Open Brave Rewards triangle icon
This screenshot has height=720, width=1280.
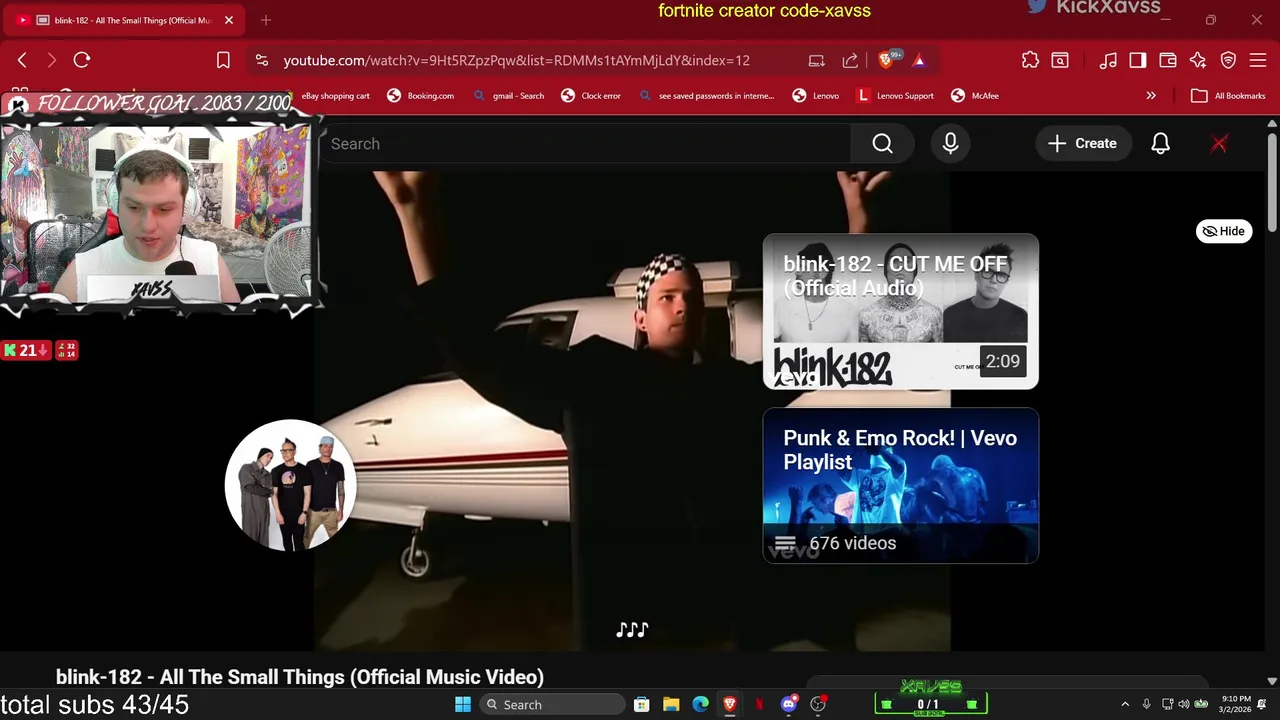click(919, 60)
